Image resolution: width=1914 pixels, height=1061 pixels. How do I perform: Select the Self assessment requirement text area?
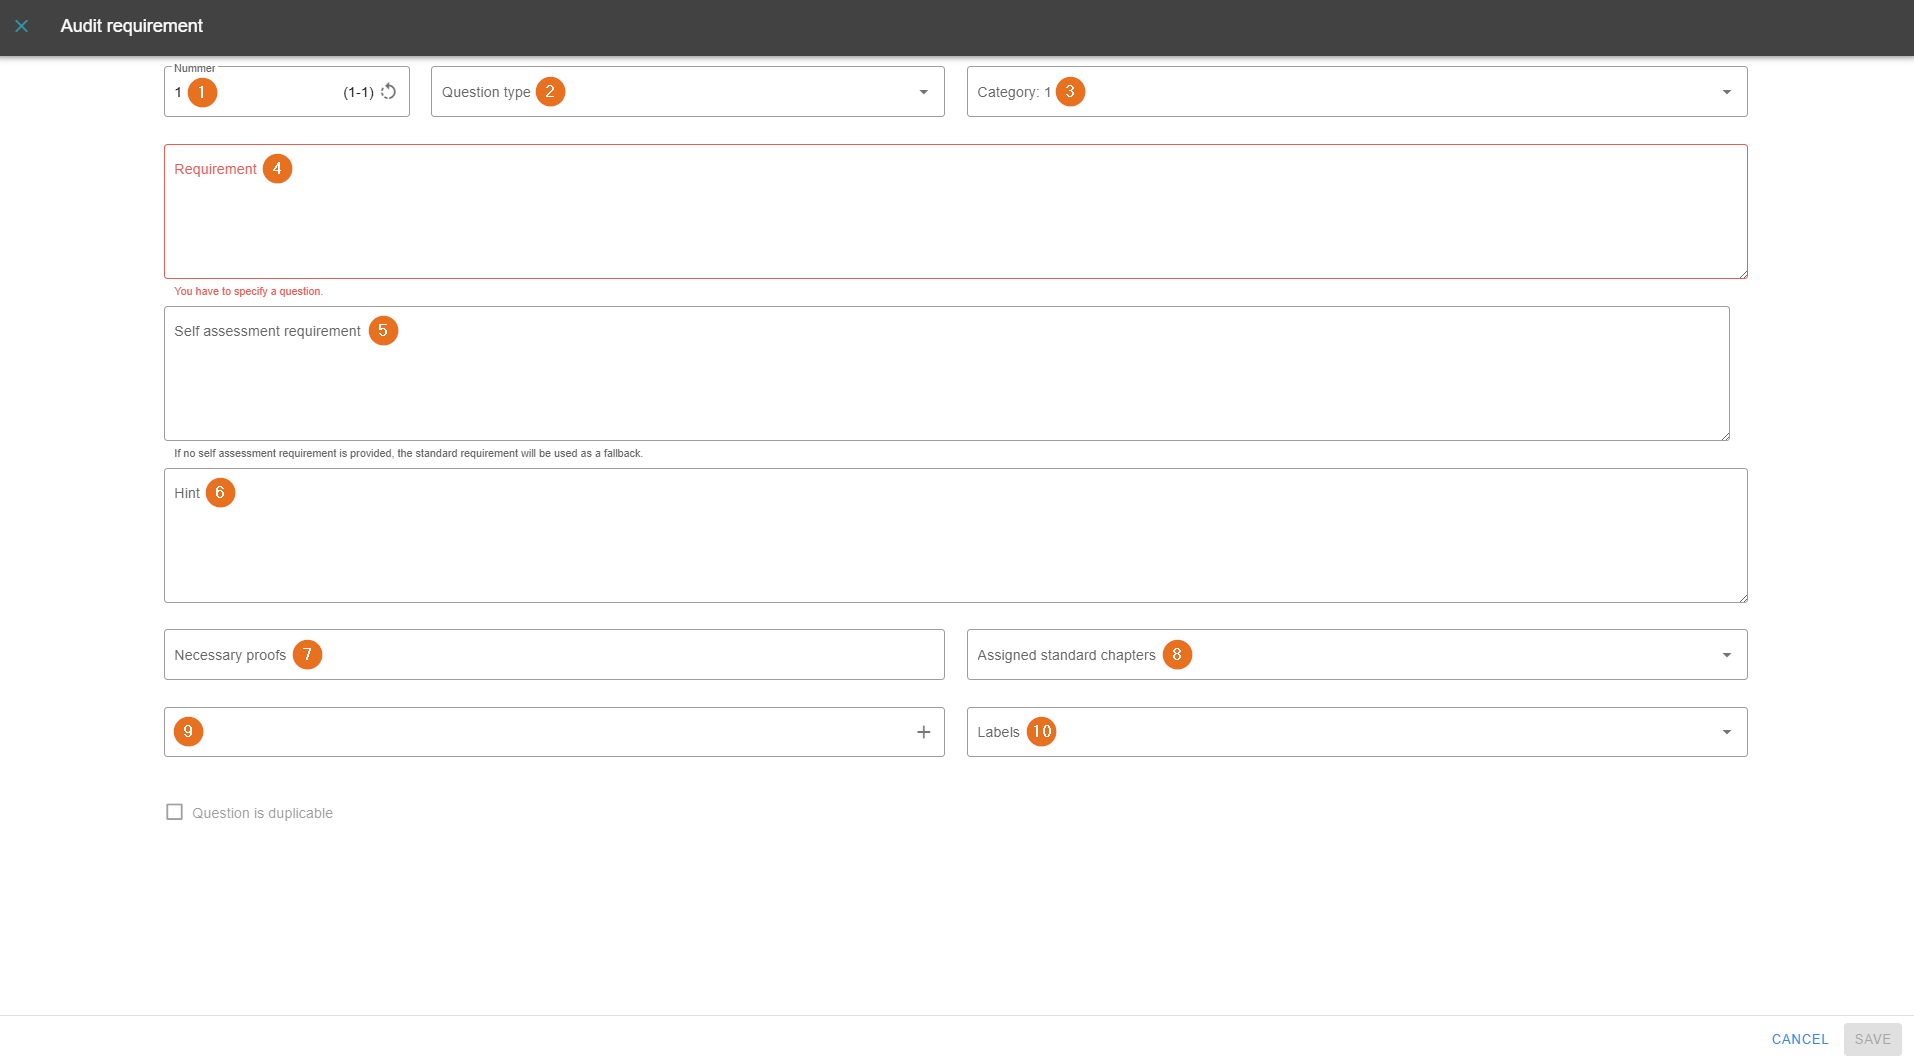point(946,385)
